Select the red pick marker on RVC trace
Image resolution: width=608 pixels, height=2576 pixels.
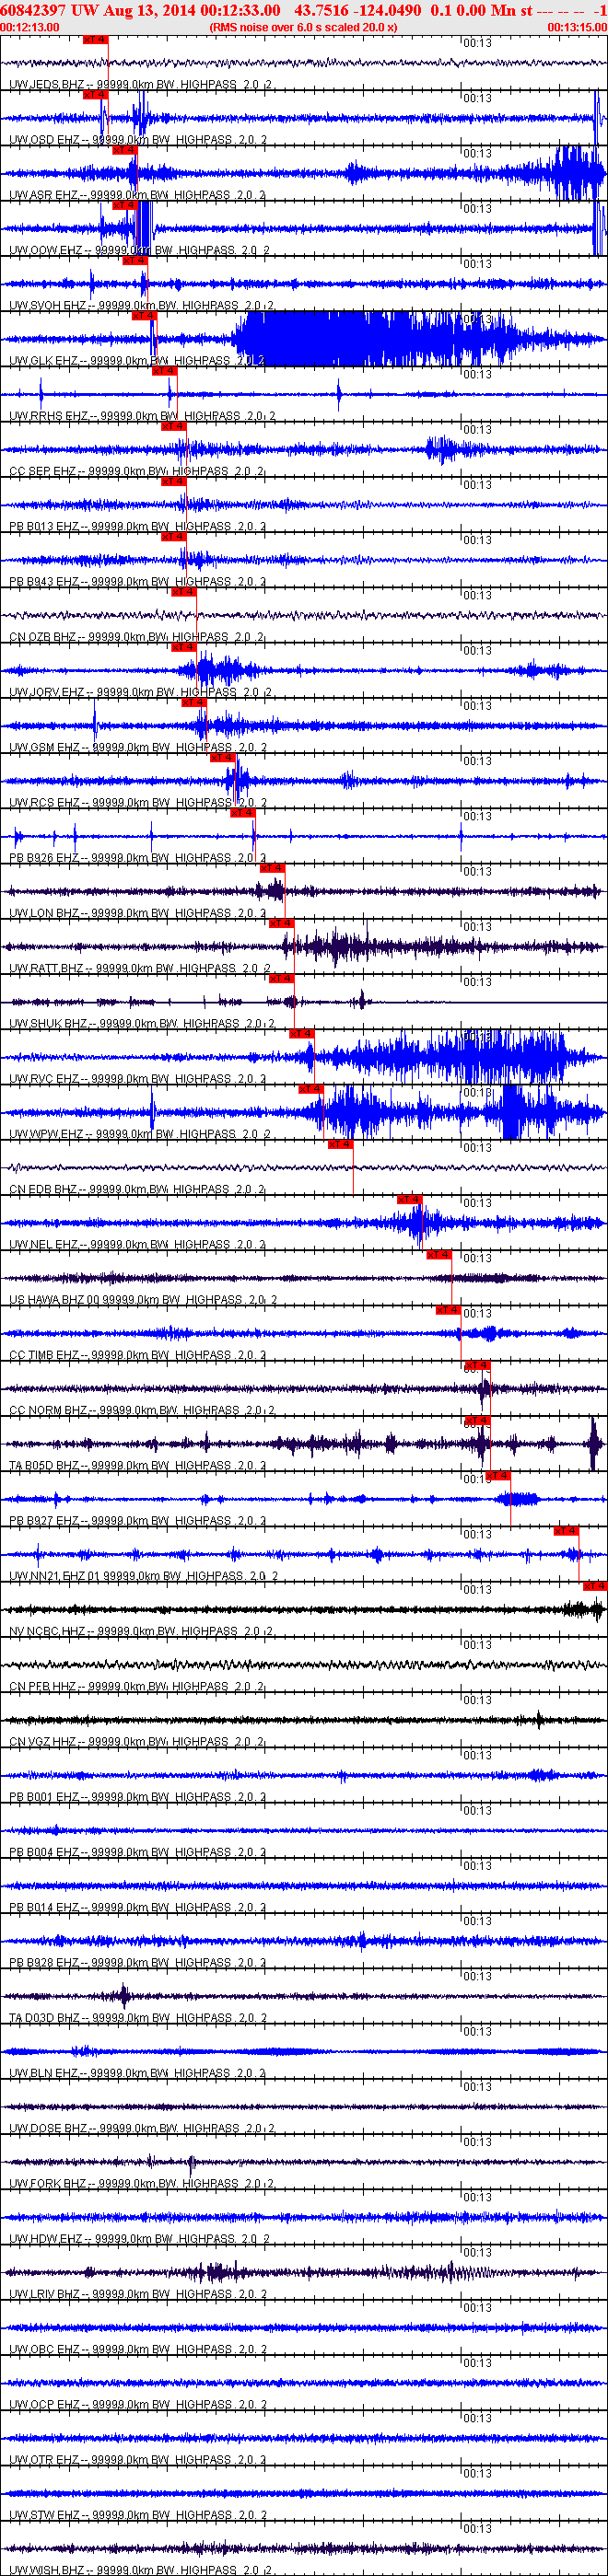pyautogui.click(x=301, y=1033)
